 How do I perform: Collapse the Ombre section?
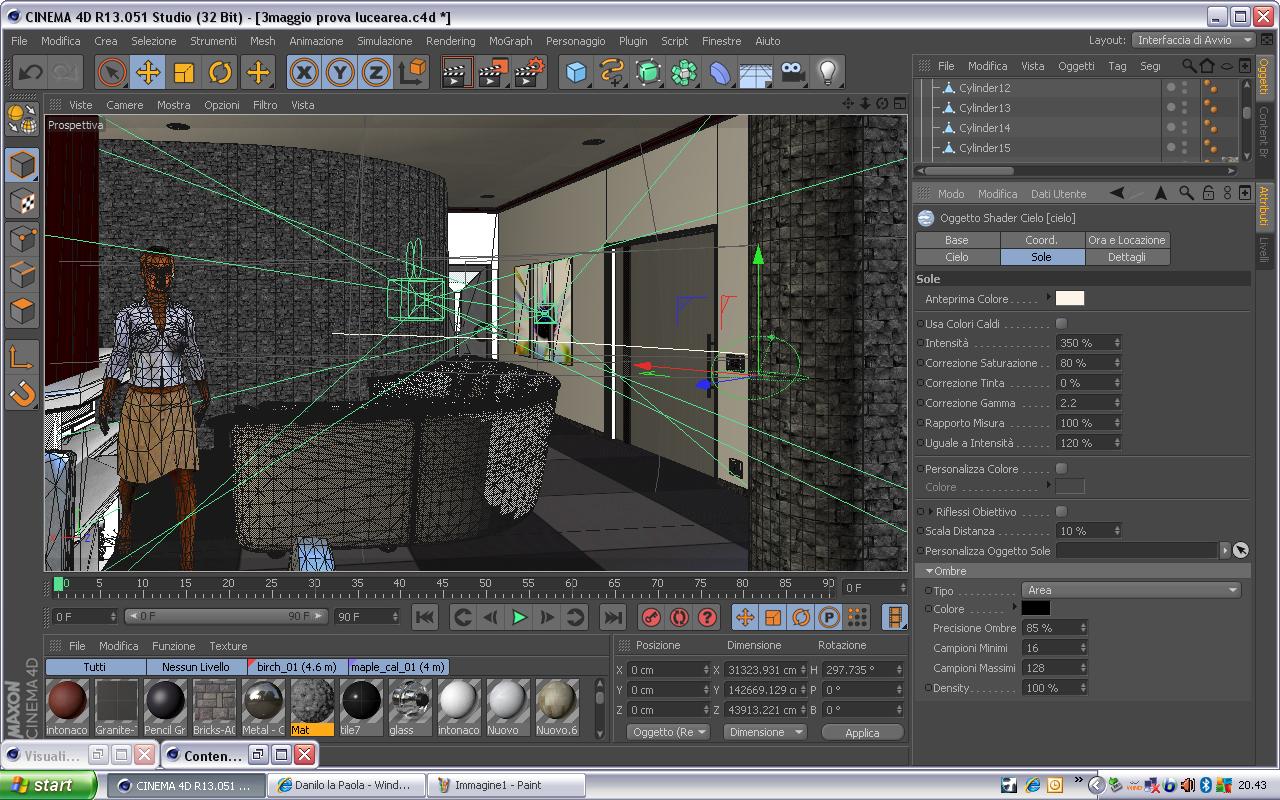929,571
